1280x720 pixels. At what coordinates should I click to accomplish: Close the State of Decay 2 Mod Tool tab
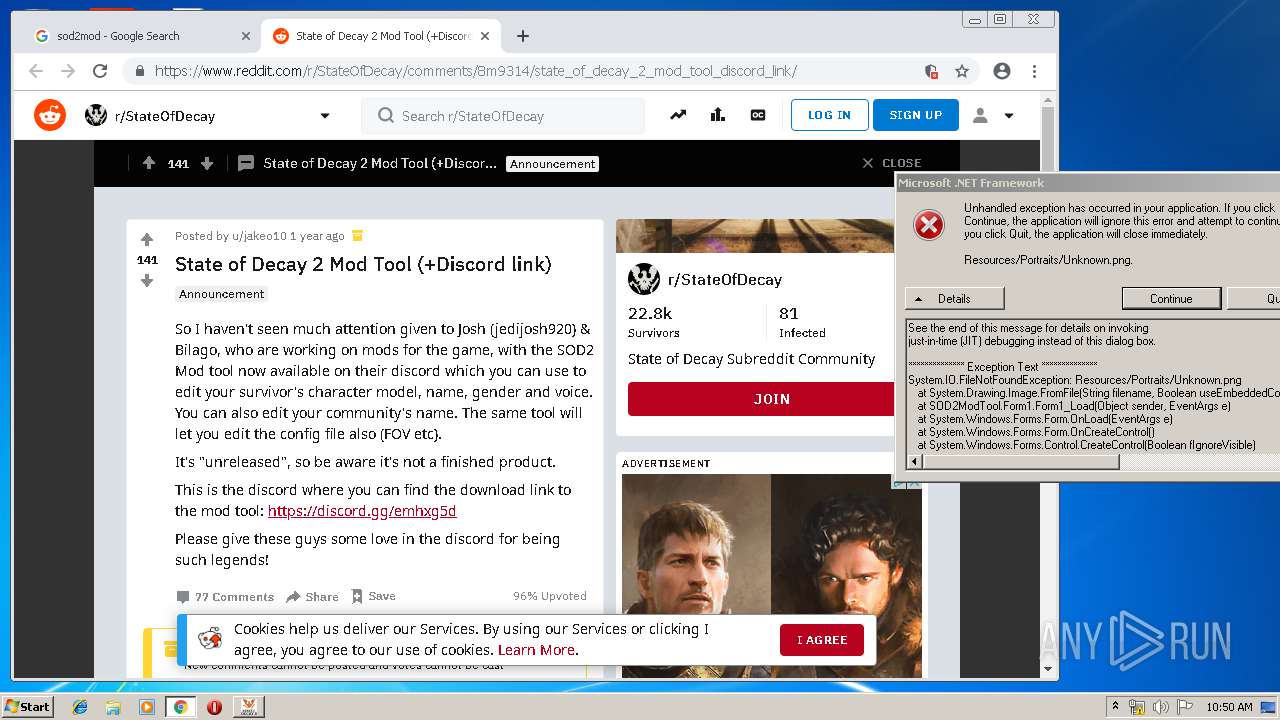(485, 36)
